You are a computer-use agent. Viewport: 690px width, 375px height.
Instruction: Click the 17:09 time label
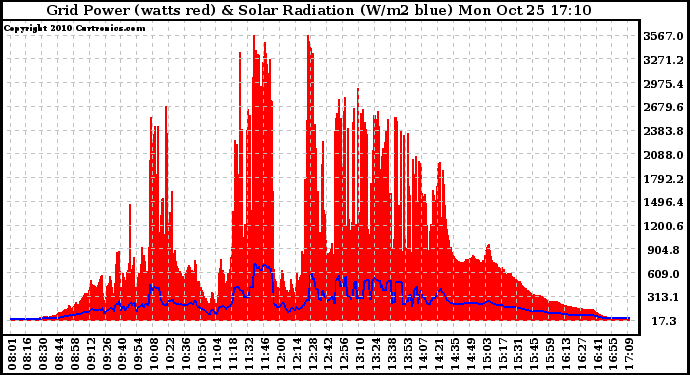point(628,353)
